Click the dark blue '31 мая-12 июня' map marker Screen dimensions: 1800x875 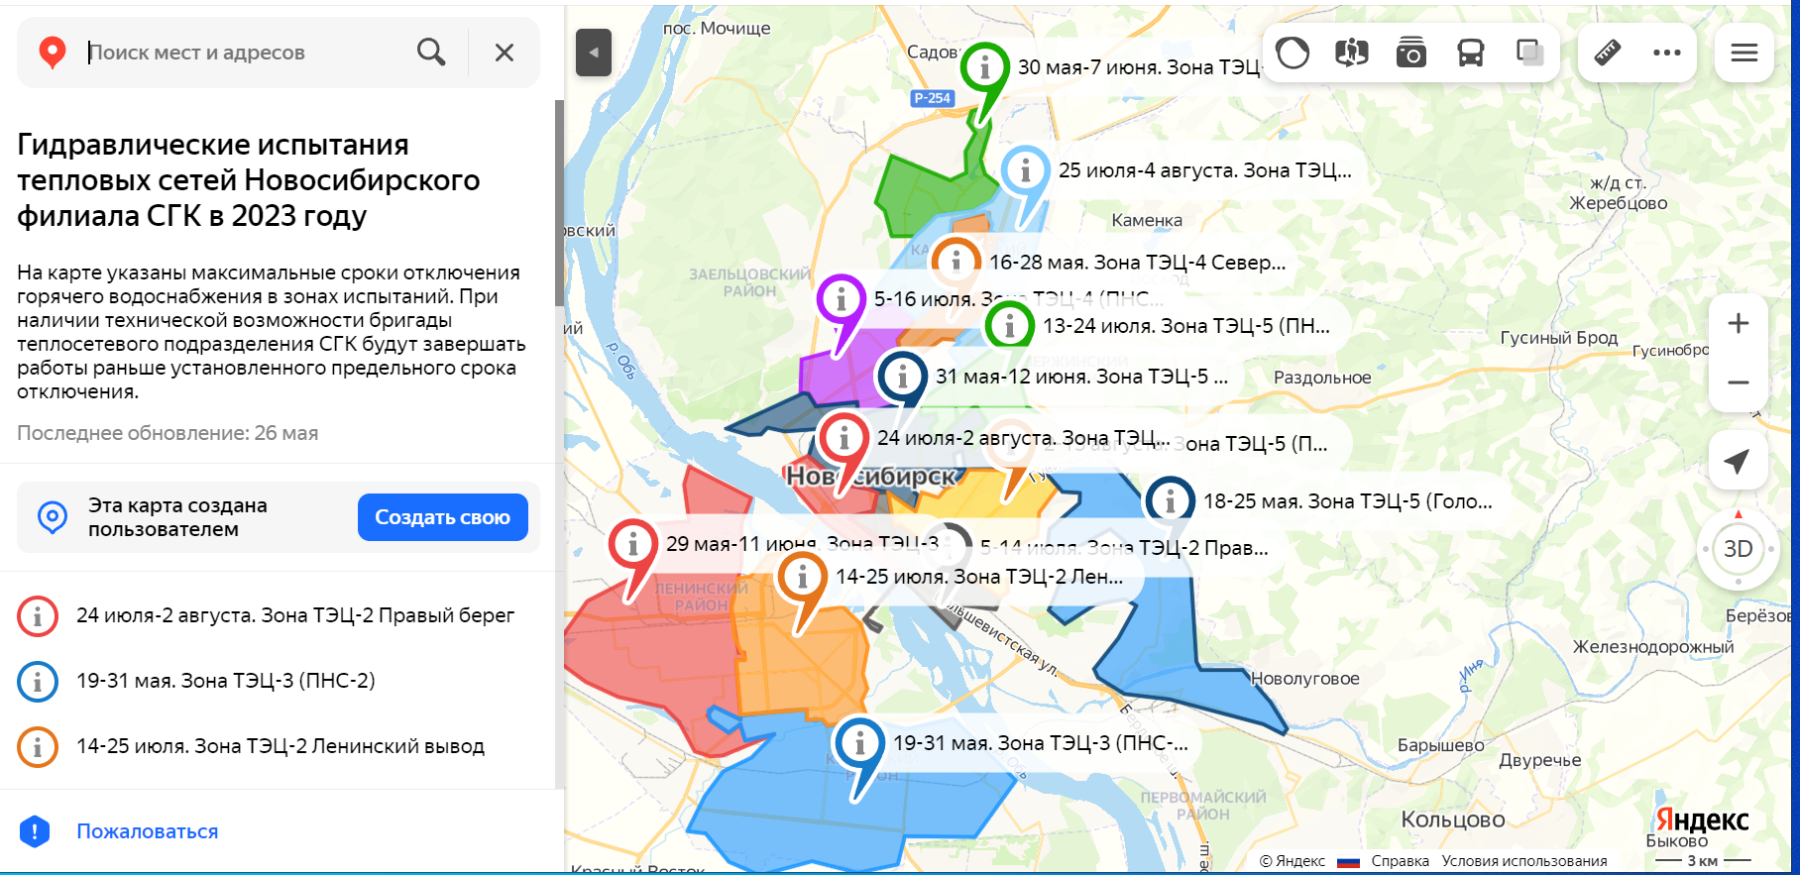coord(902,377)
